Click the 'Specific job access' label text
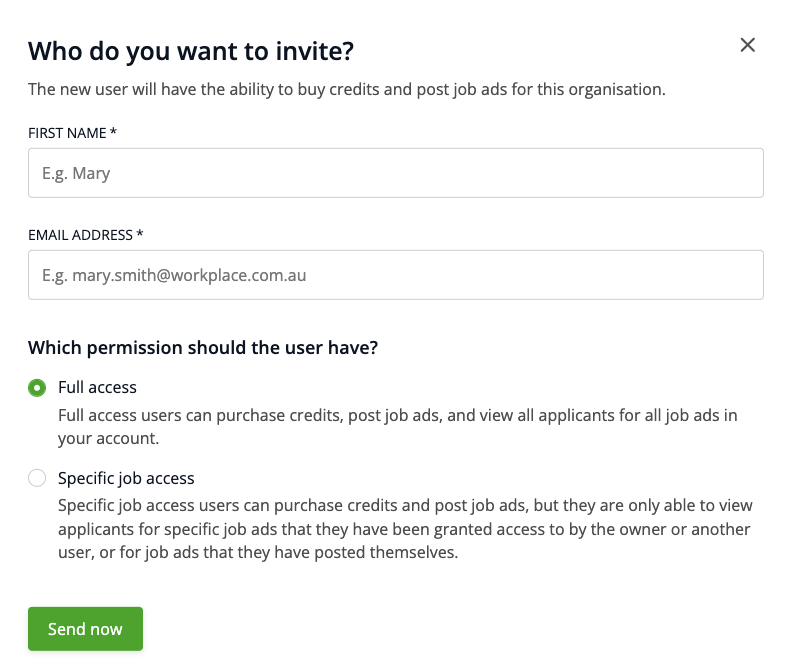The height and width of the screenshot is (672, 791). tap(126, 478)
